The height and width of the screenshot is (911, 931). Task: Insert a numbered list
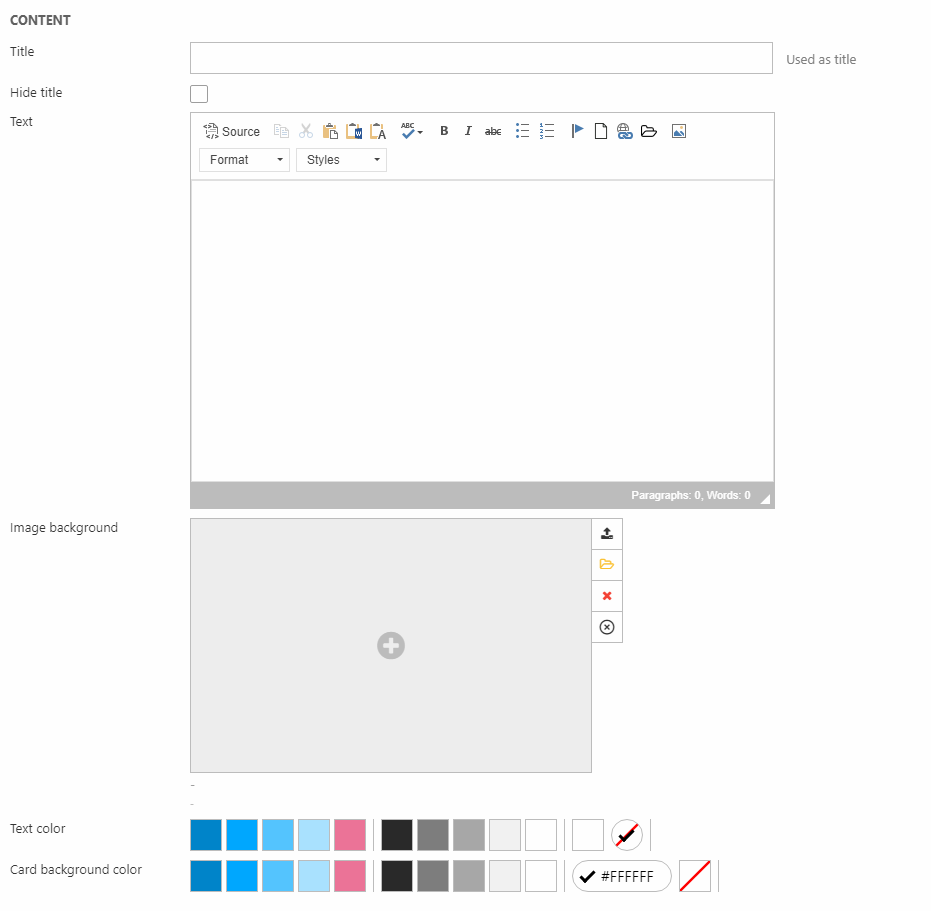pyautogui.click(x=547, y=131)
